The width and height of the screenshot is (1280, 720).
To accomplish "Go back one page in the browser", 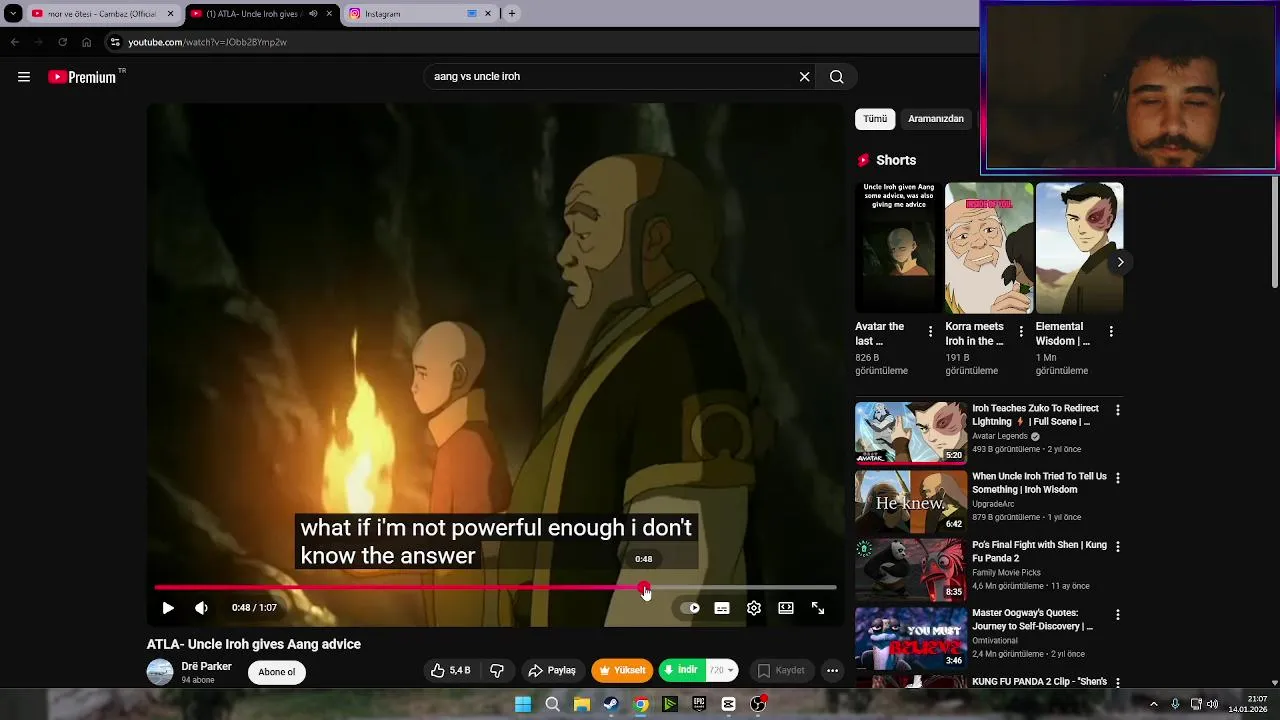I will (x=14, y=42).
